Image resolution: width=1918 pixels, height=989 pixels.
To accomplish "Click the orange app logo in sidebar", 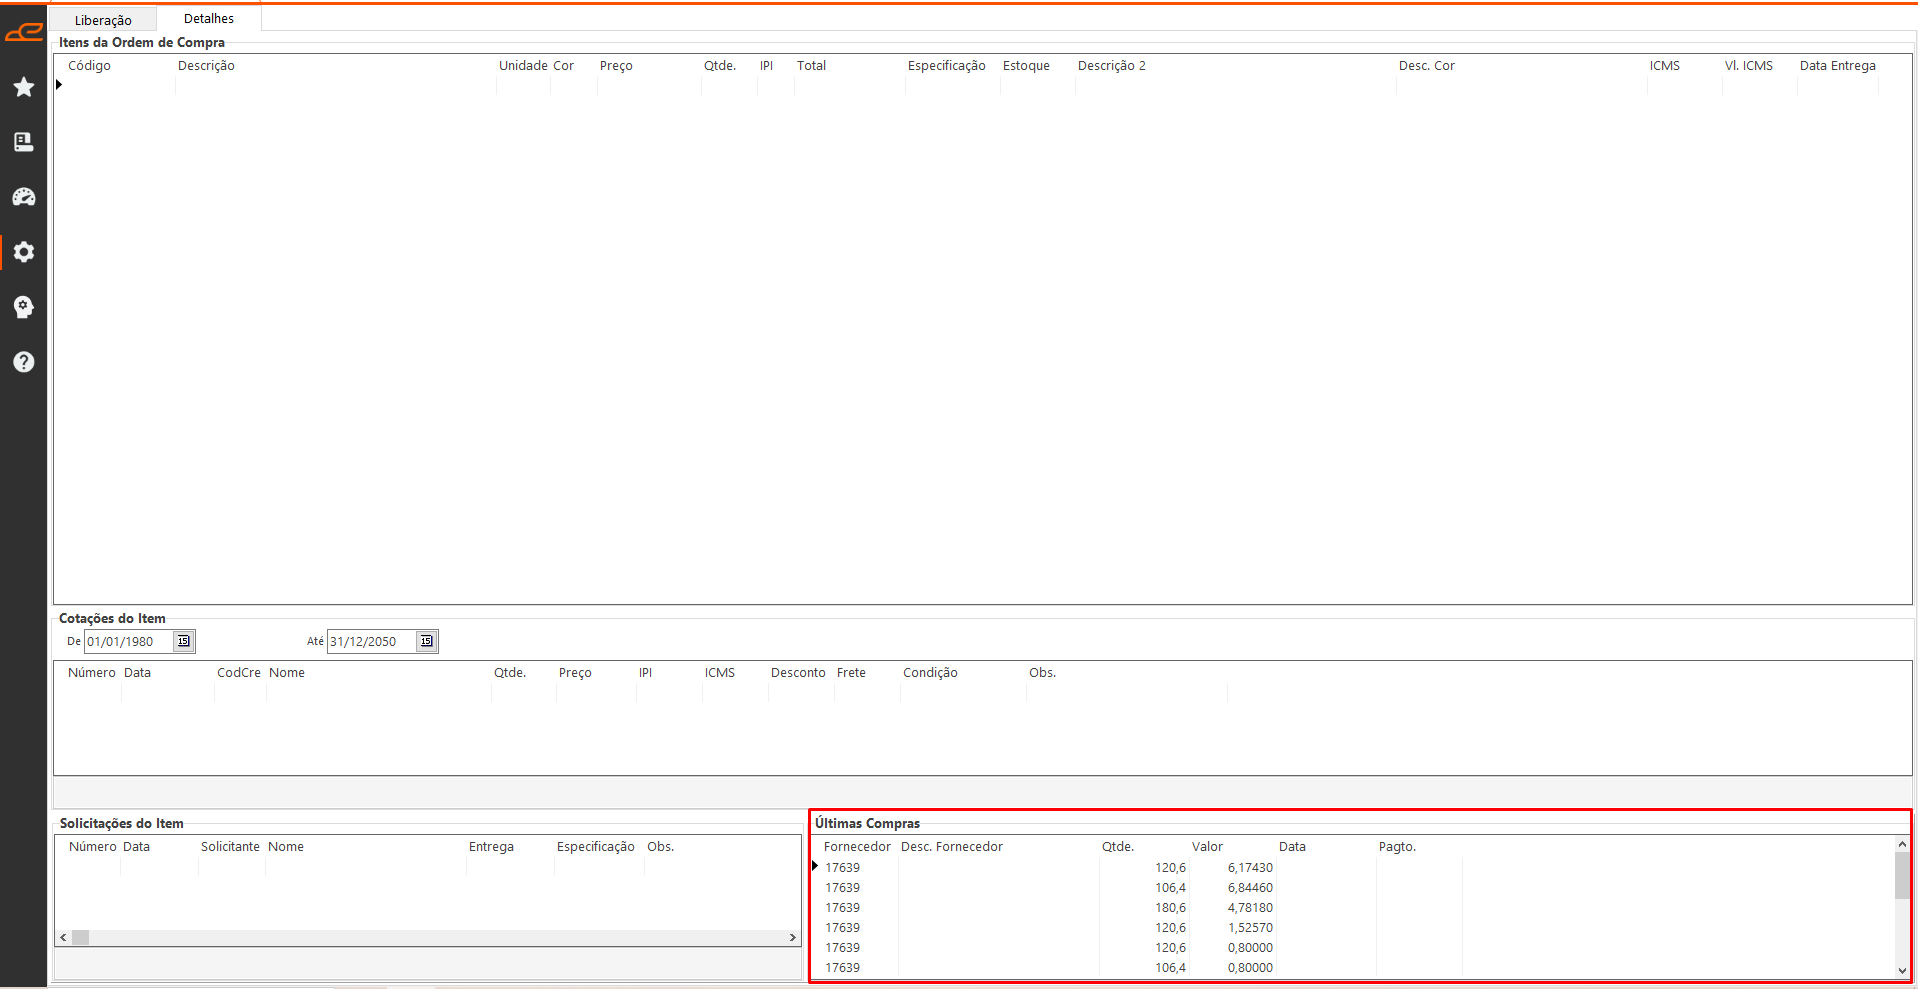I will click(24, 33).
